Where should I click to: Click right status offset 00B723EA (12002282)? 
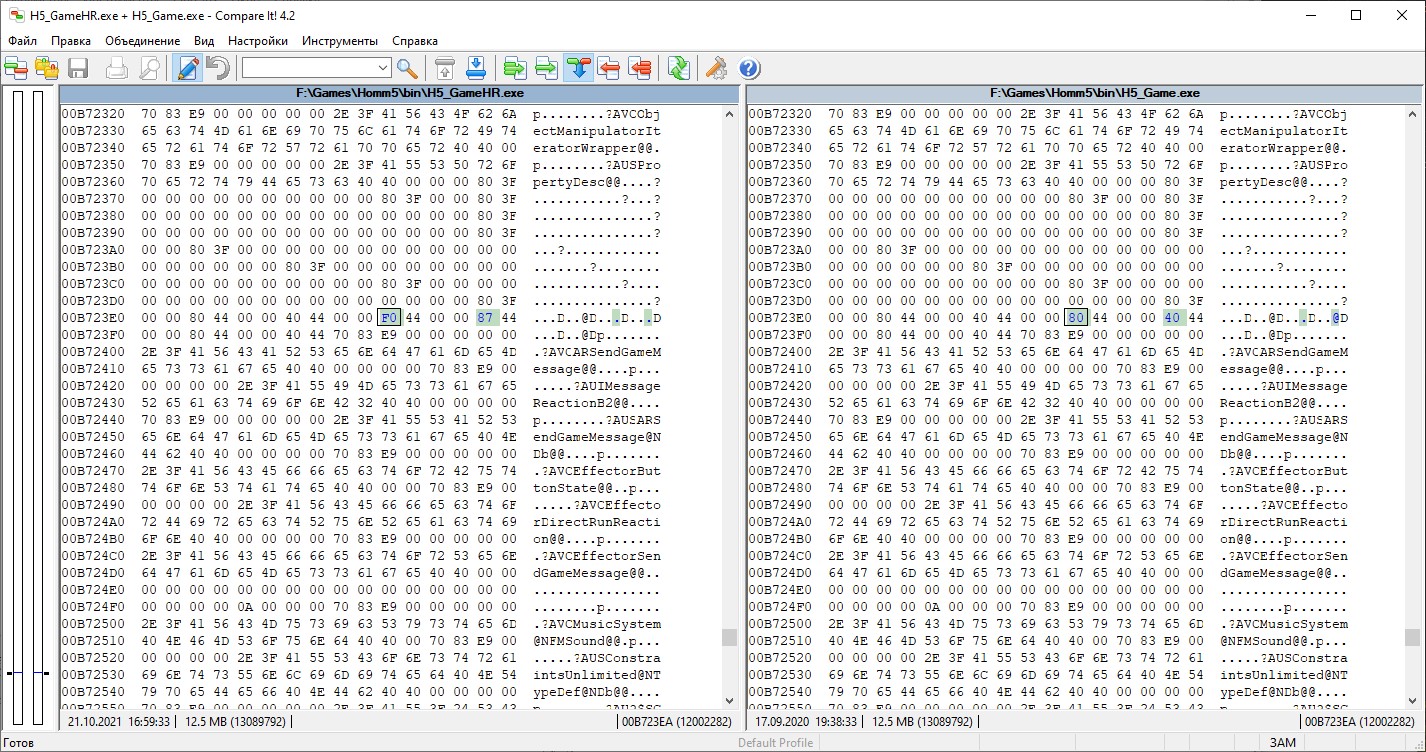tap(1361, 720)
